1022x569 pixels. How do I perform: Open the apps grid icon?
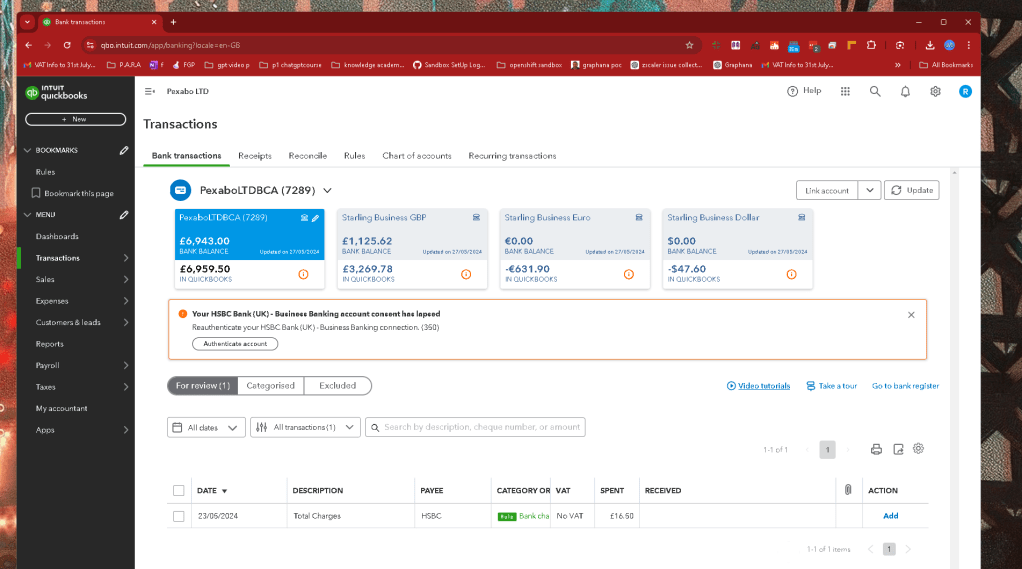(845, 91)
